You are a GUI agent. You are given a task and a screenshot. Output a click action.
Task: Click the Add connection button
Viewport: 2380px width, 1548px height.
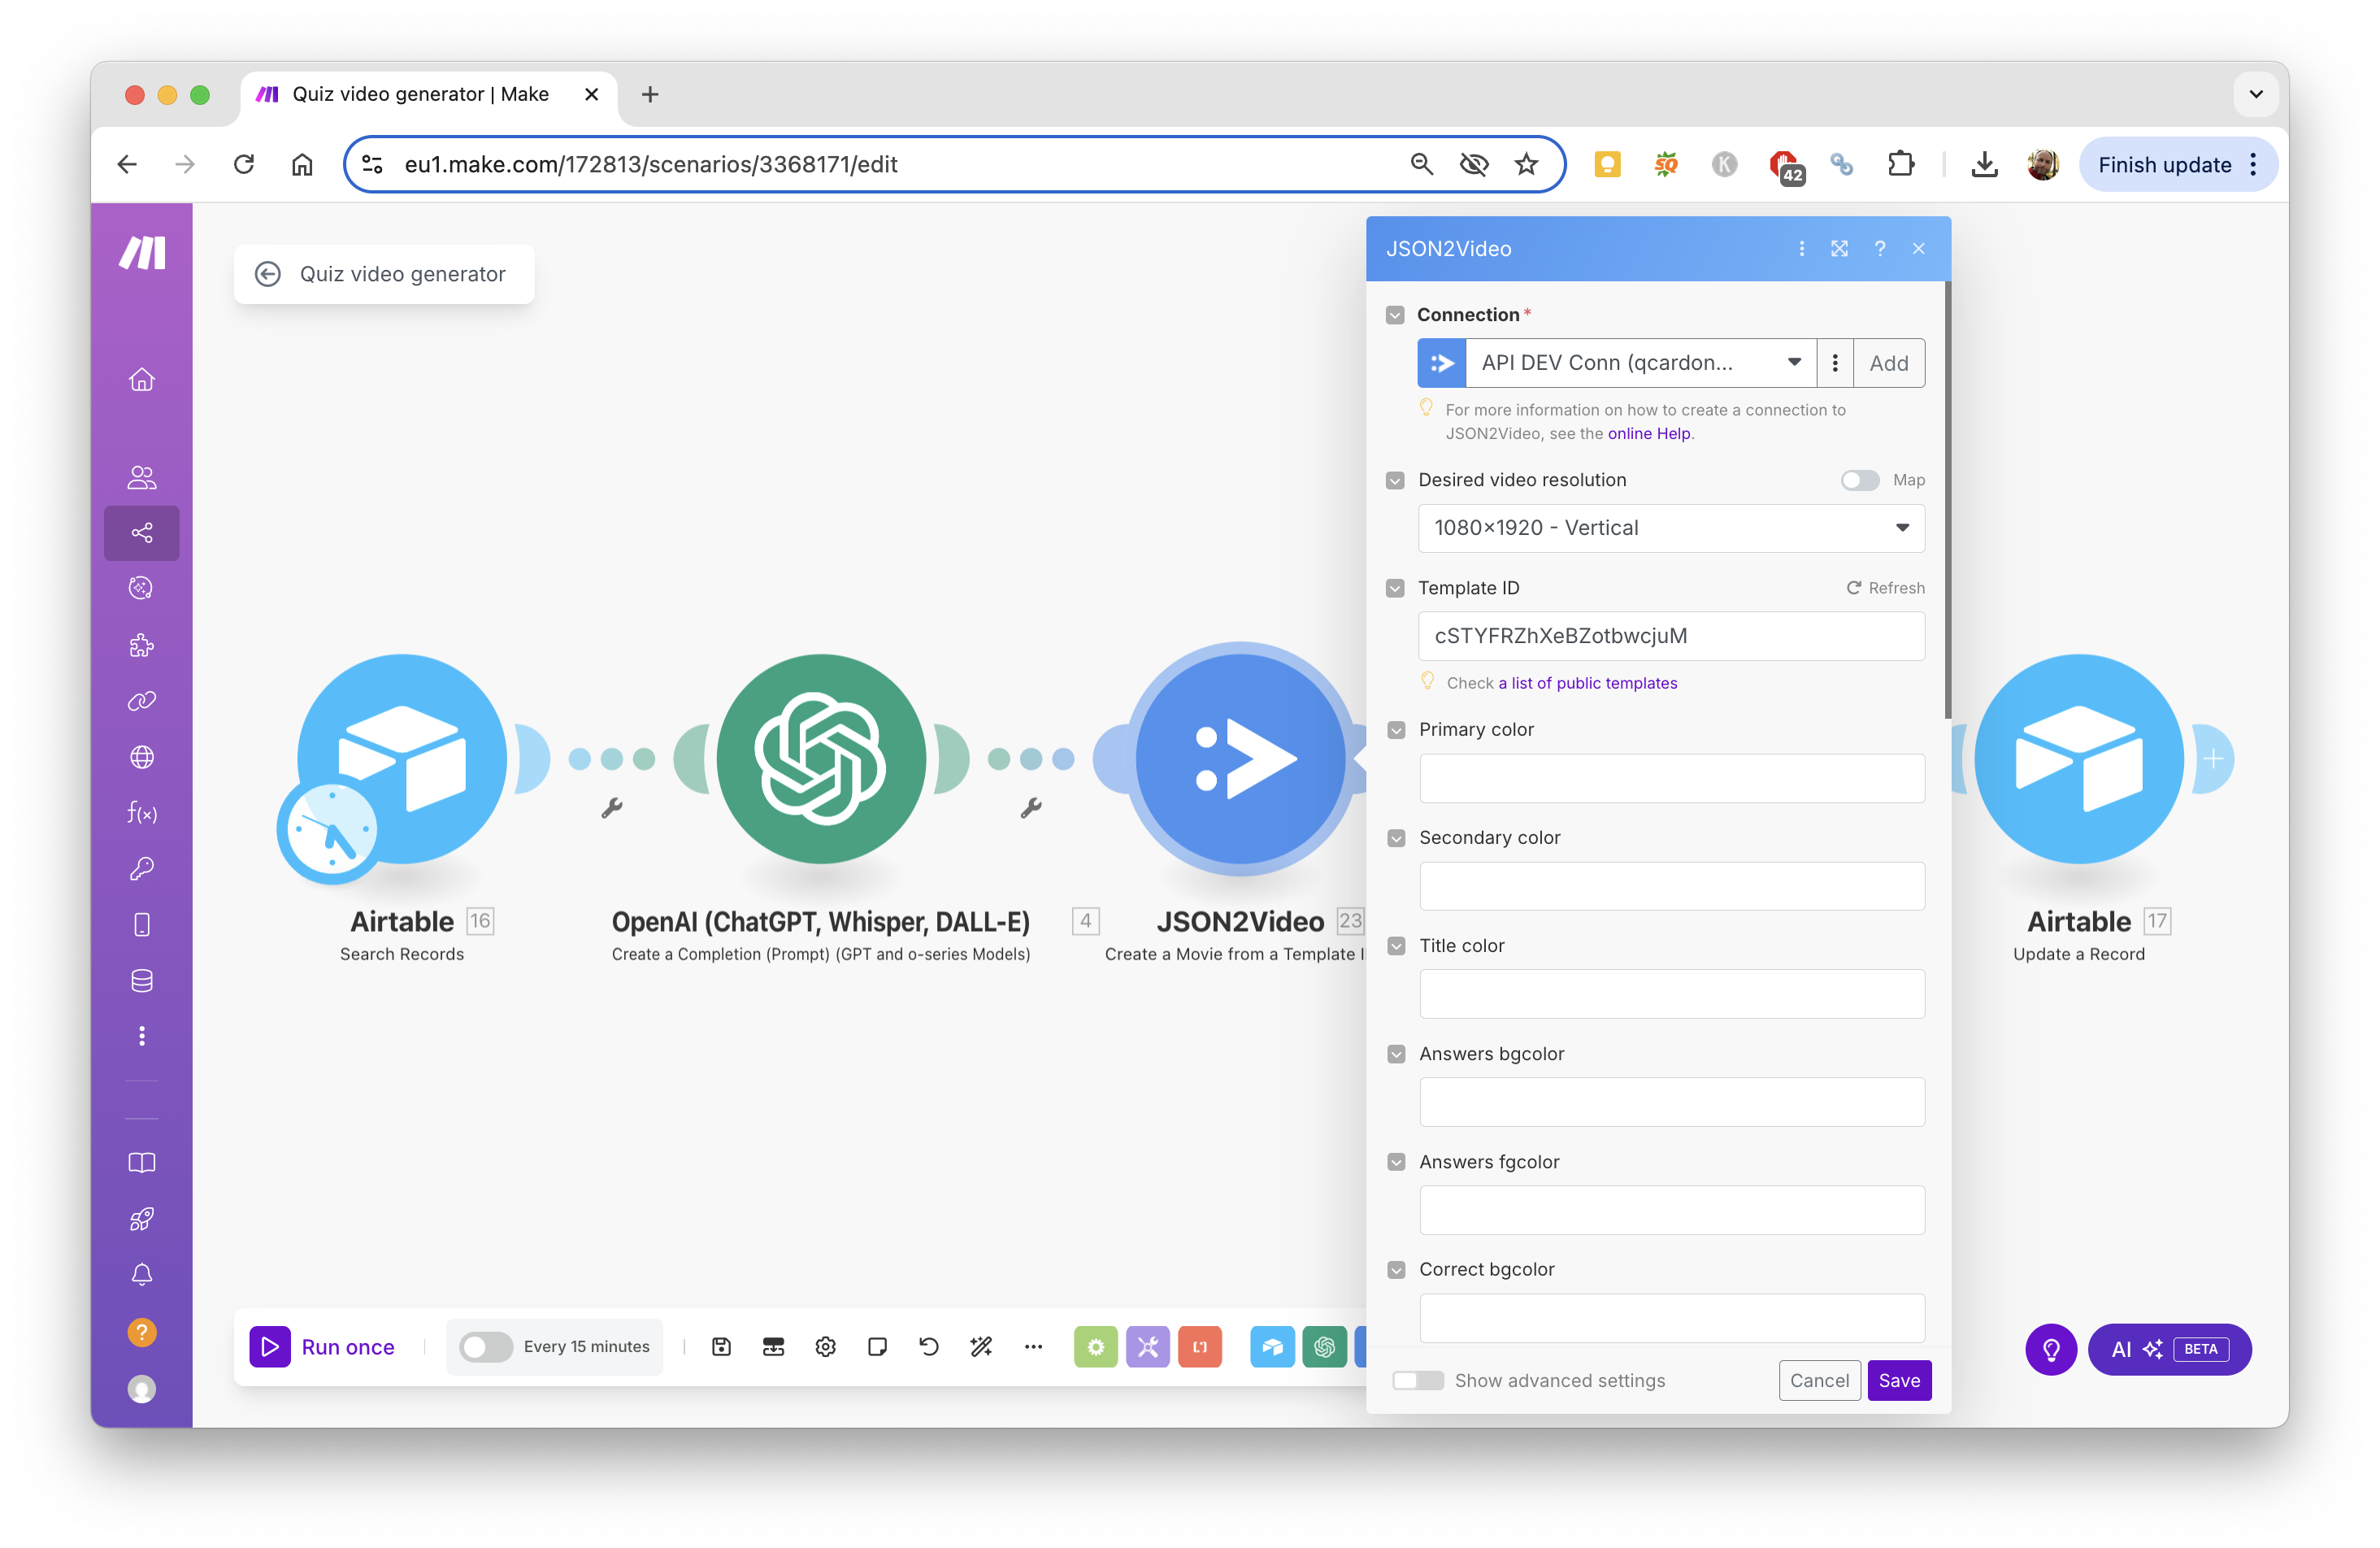click(x=1889, y=363)
